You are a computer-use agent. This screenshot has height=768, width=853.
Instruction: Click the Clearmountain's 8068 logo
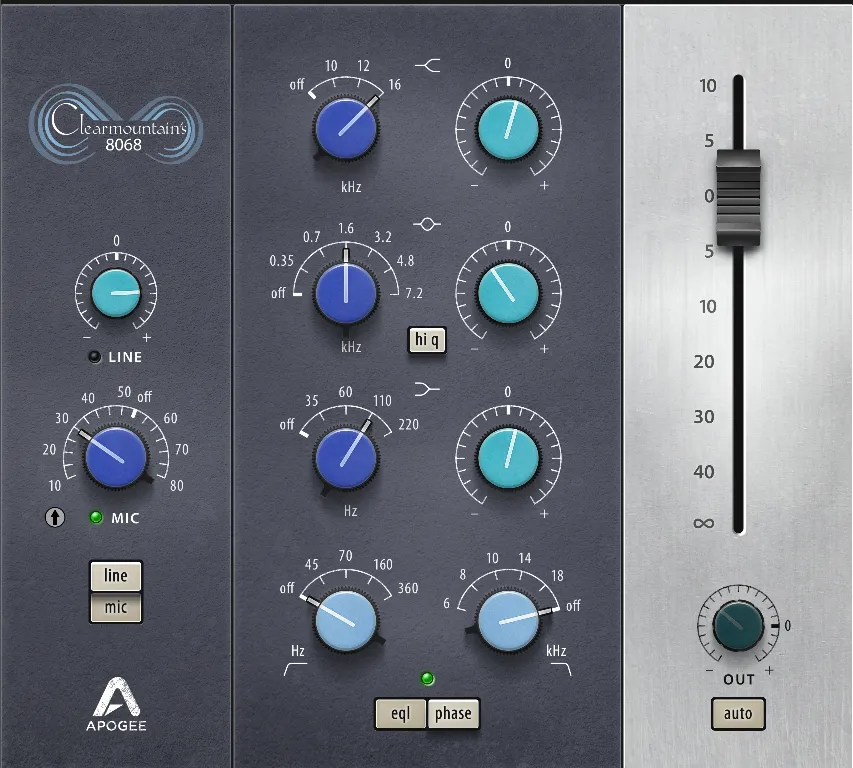click(x=116, y=125)
